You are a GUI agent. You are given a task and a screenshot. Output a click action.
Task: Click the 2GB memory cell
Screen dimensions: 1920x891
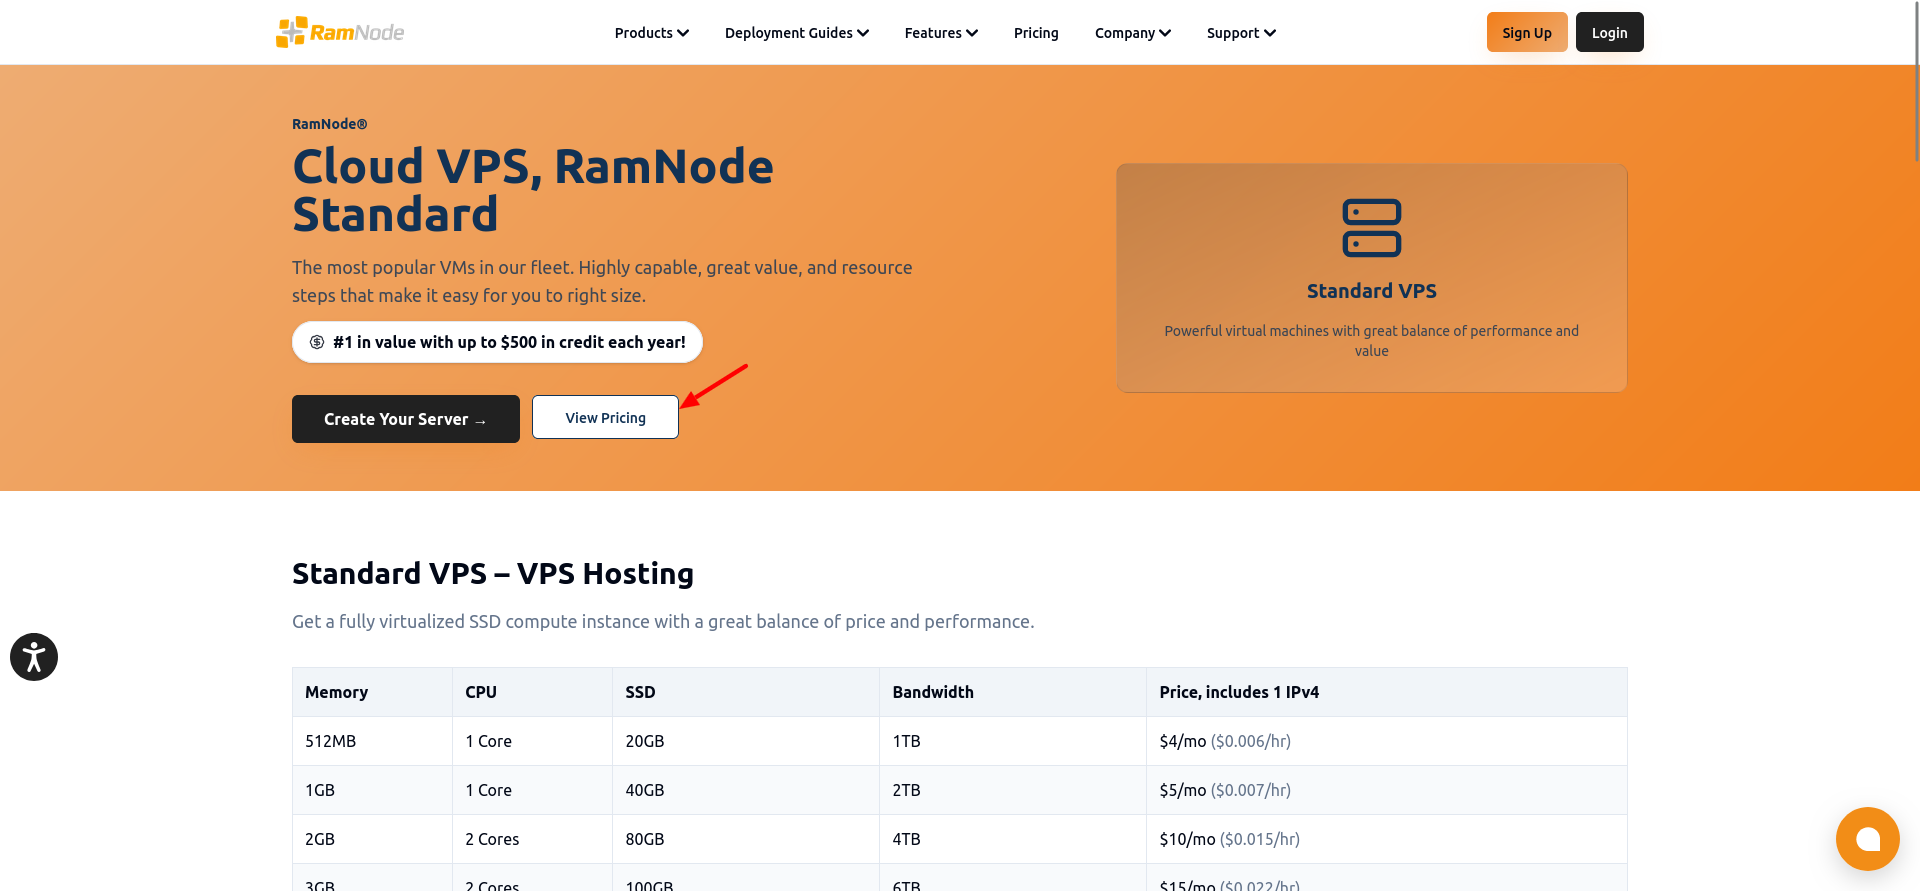pos(372,839)
